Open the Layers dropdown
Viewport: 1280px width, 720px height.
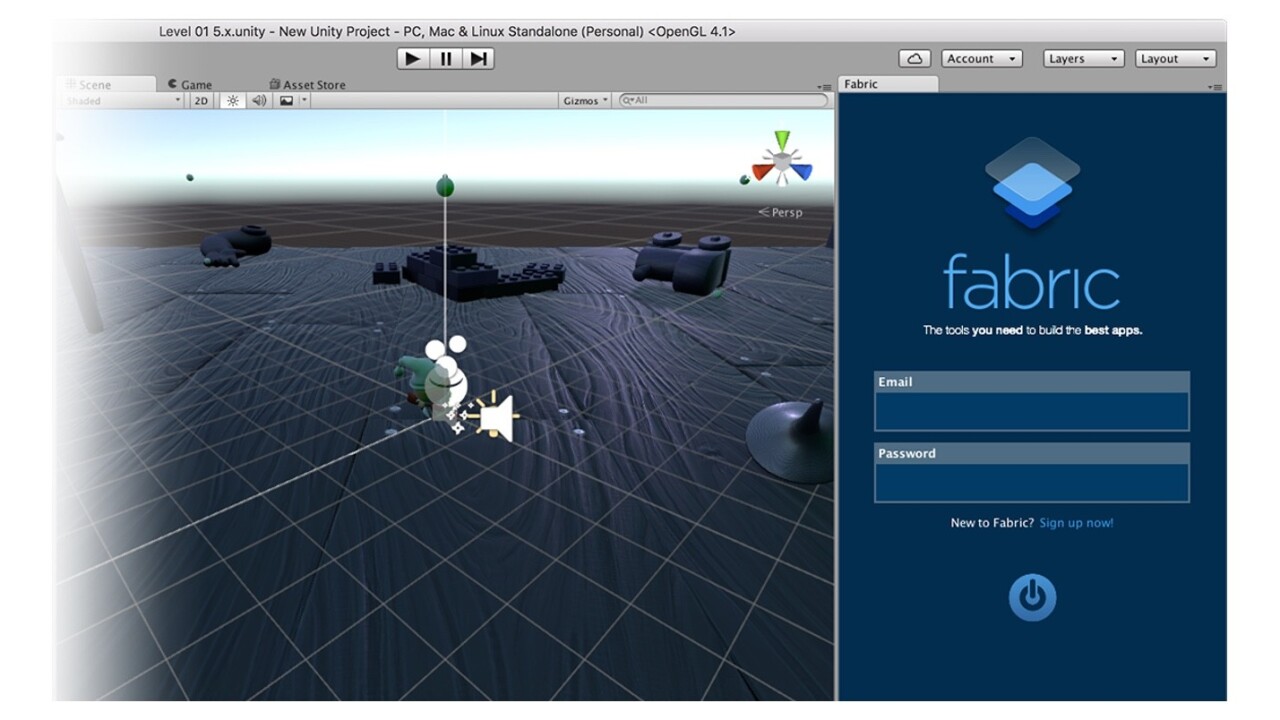(x=1083, y=59)
